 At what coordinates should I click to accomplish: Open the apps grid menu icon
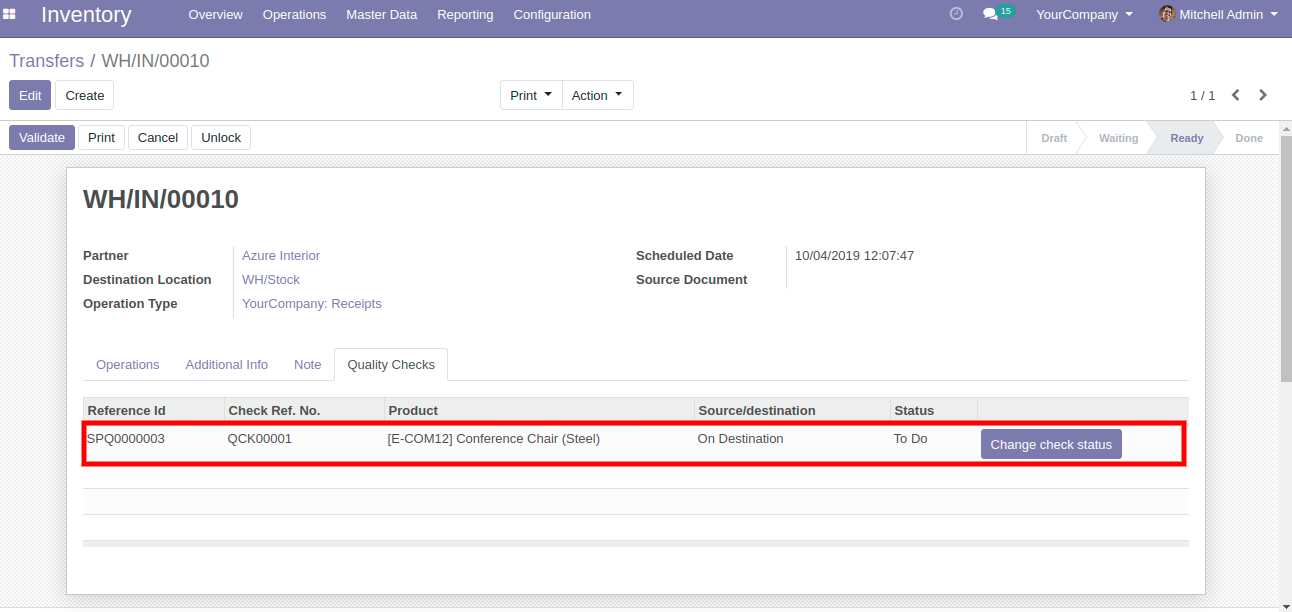tap(10, 14)
